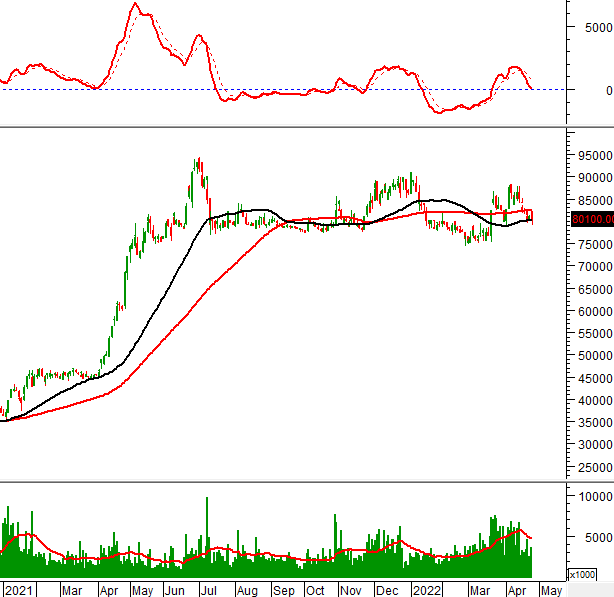Image resolution: width=614 pixels, height=597 pixels.
Task: Click the 25000 price axis value
Action: [x=595, y=467]
